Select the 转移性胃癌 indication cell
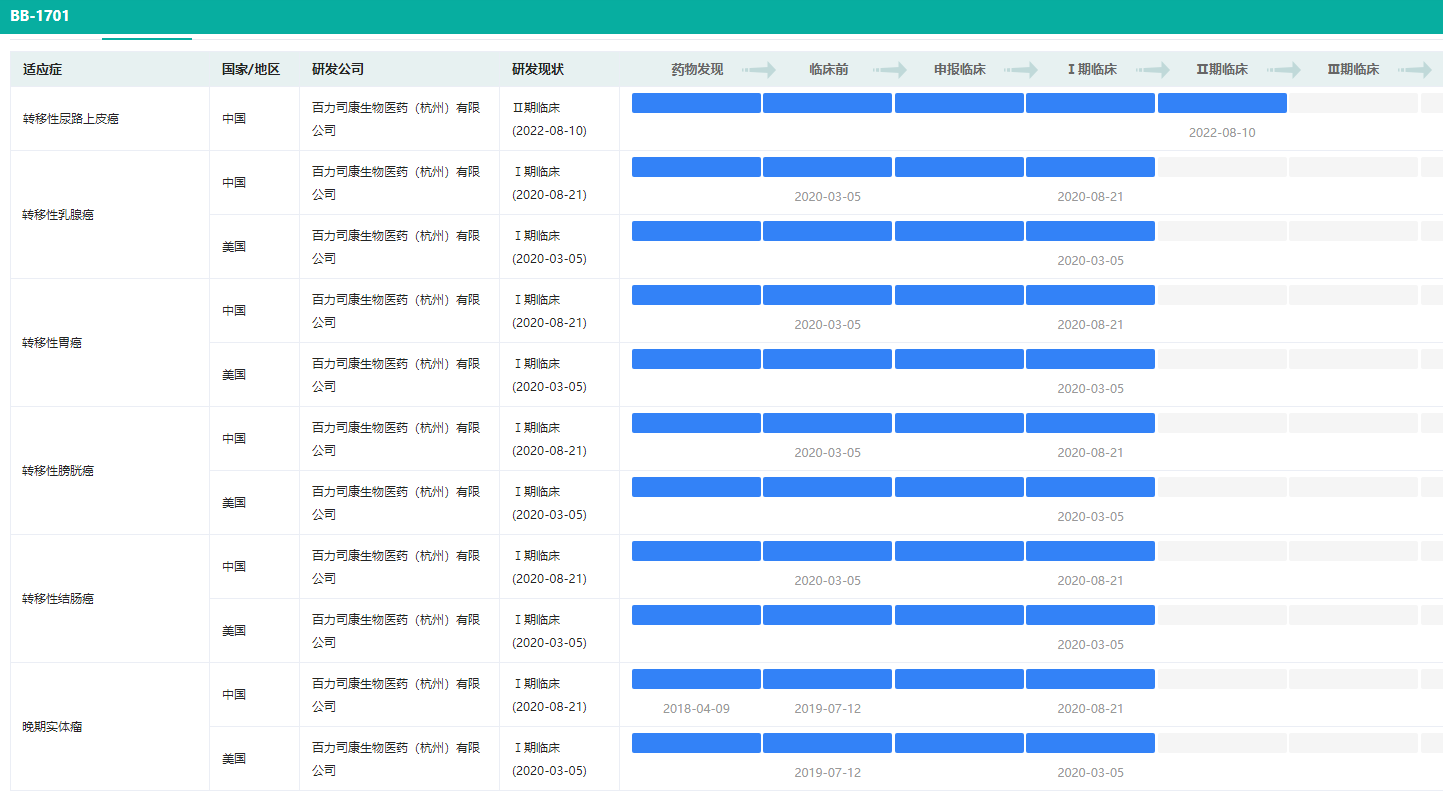The image size is (1443, 791). point(52,343)
